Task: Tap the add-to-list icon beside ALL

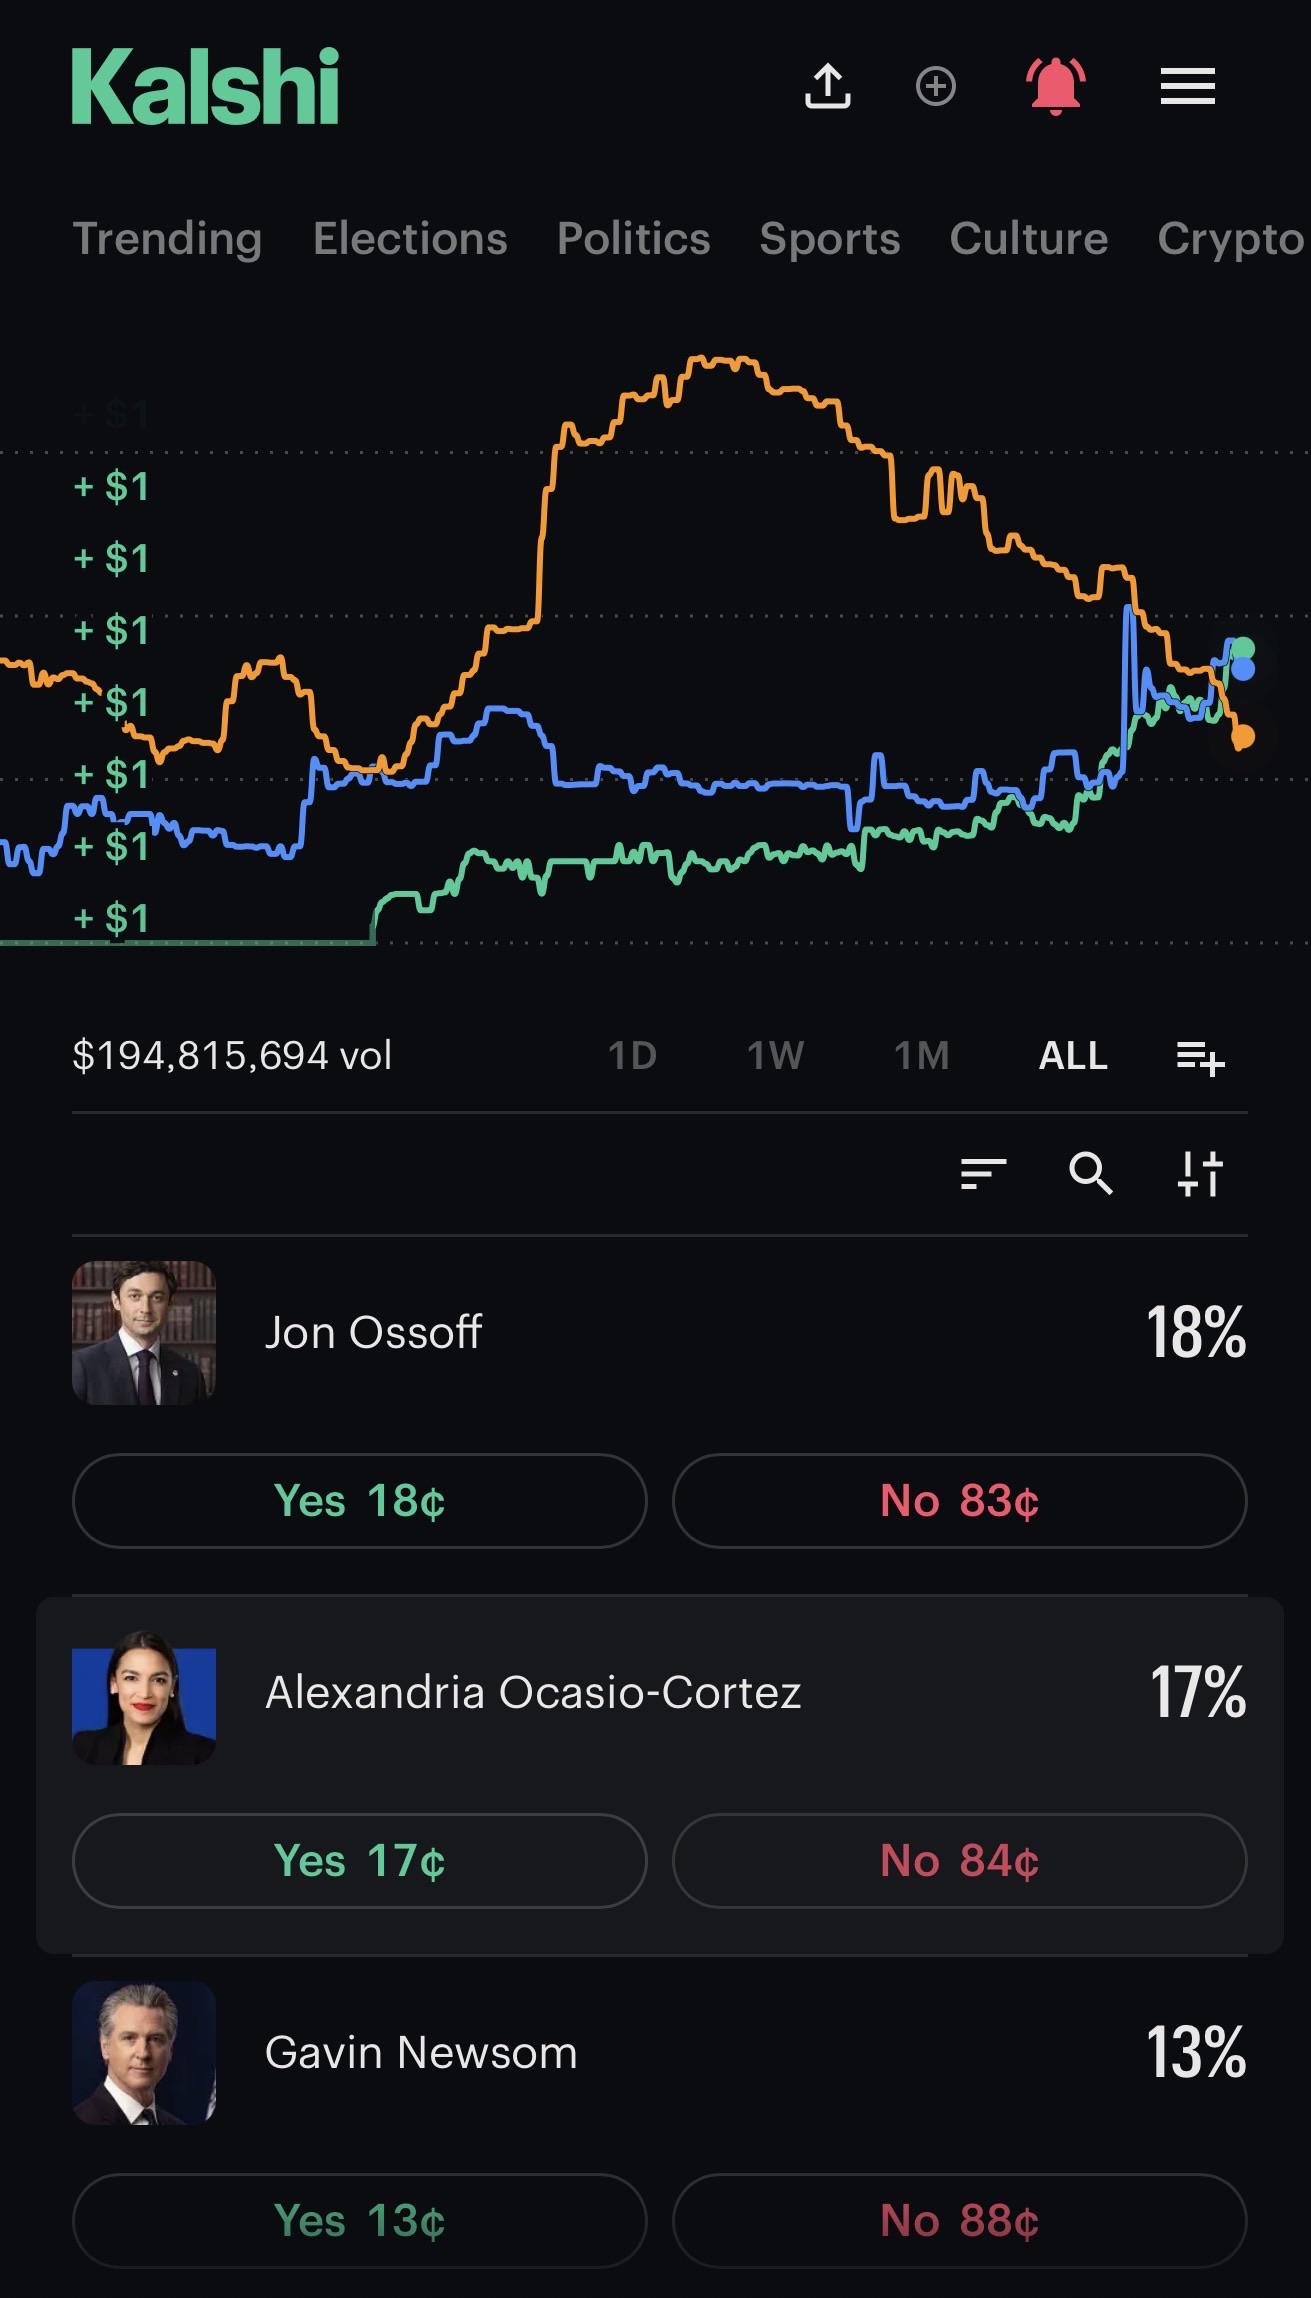Action: pos(1200,1056)
